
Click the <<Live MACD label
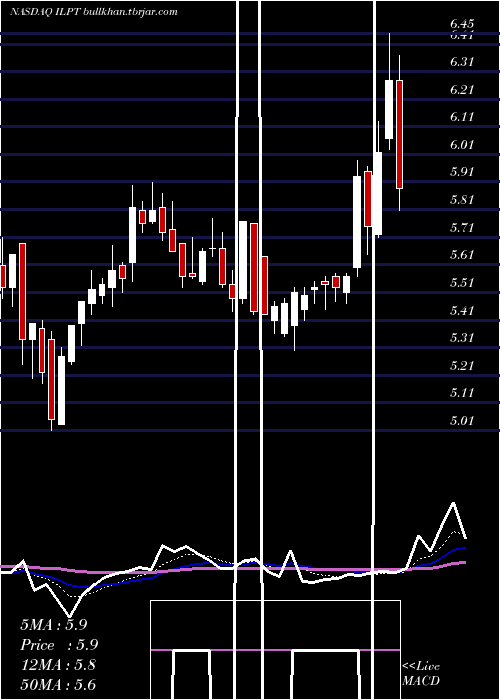421,674
